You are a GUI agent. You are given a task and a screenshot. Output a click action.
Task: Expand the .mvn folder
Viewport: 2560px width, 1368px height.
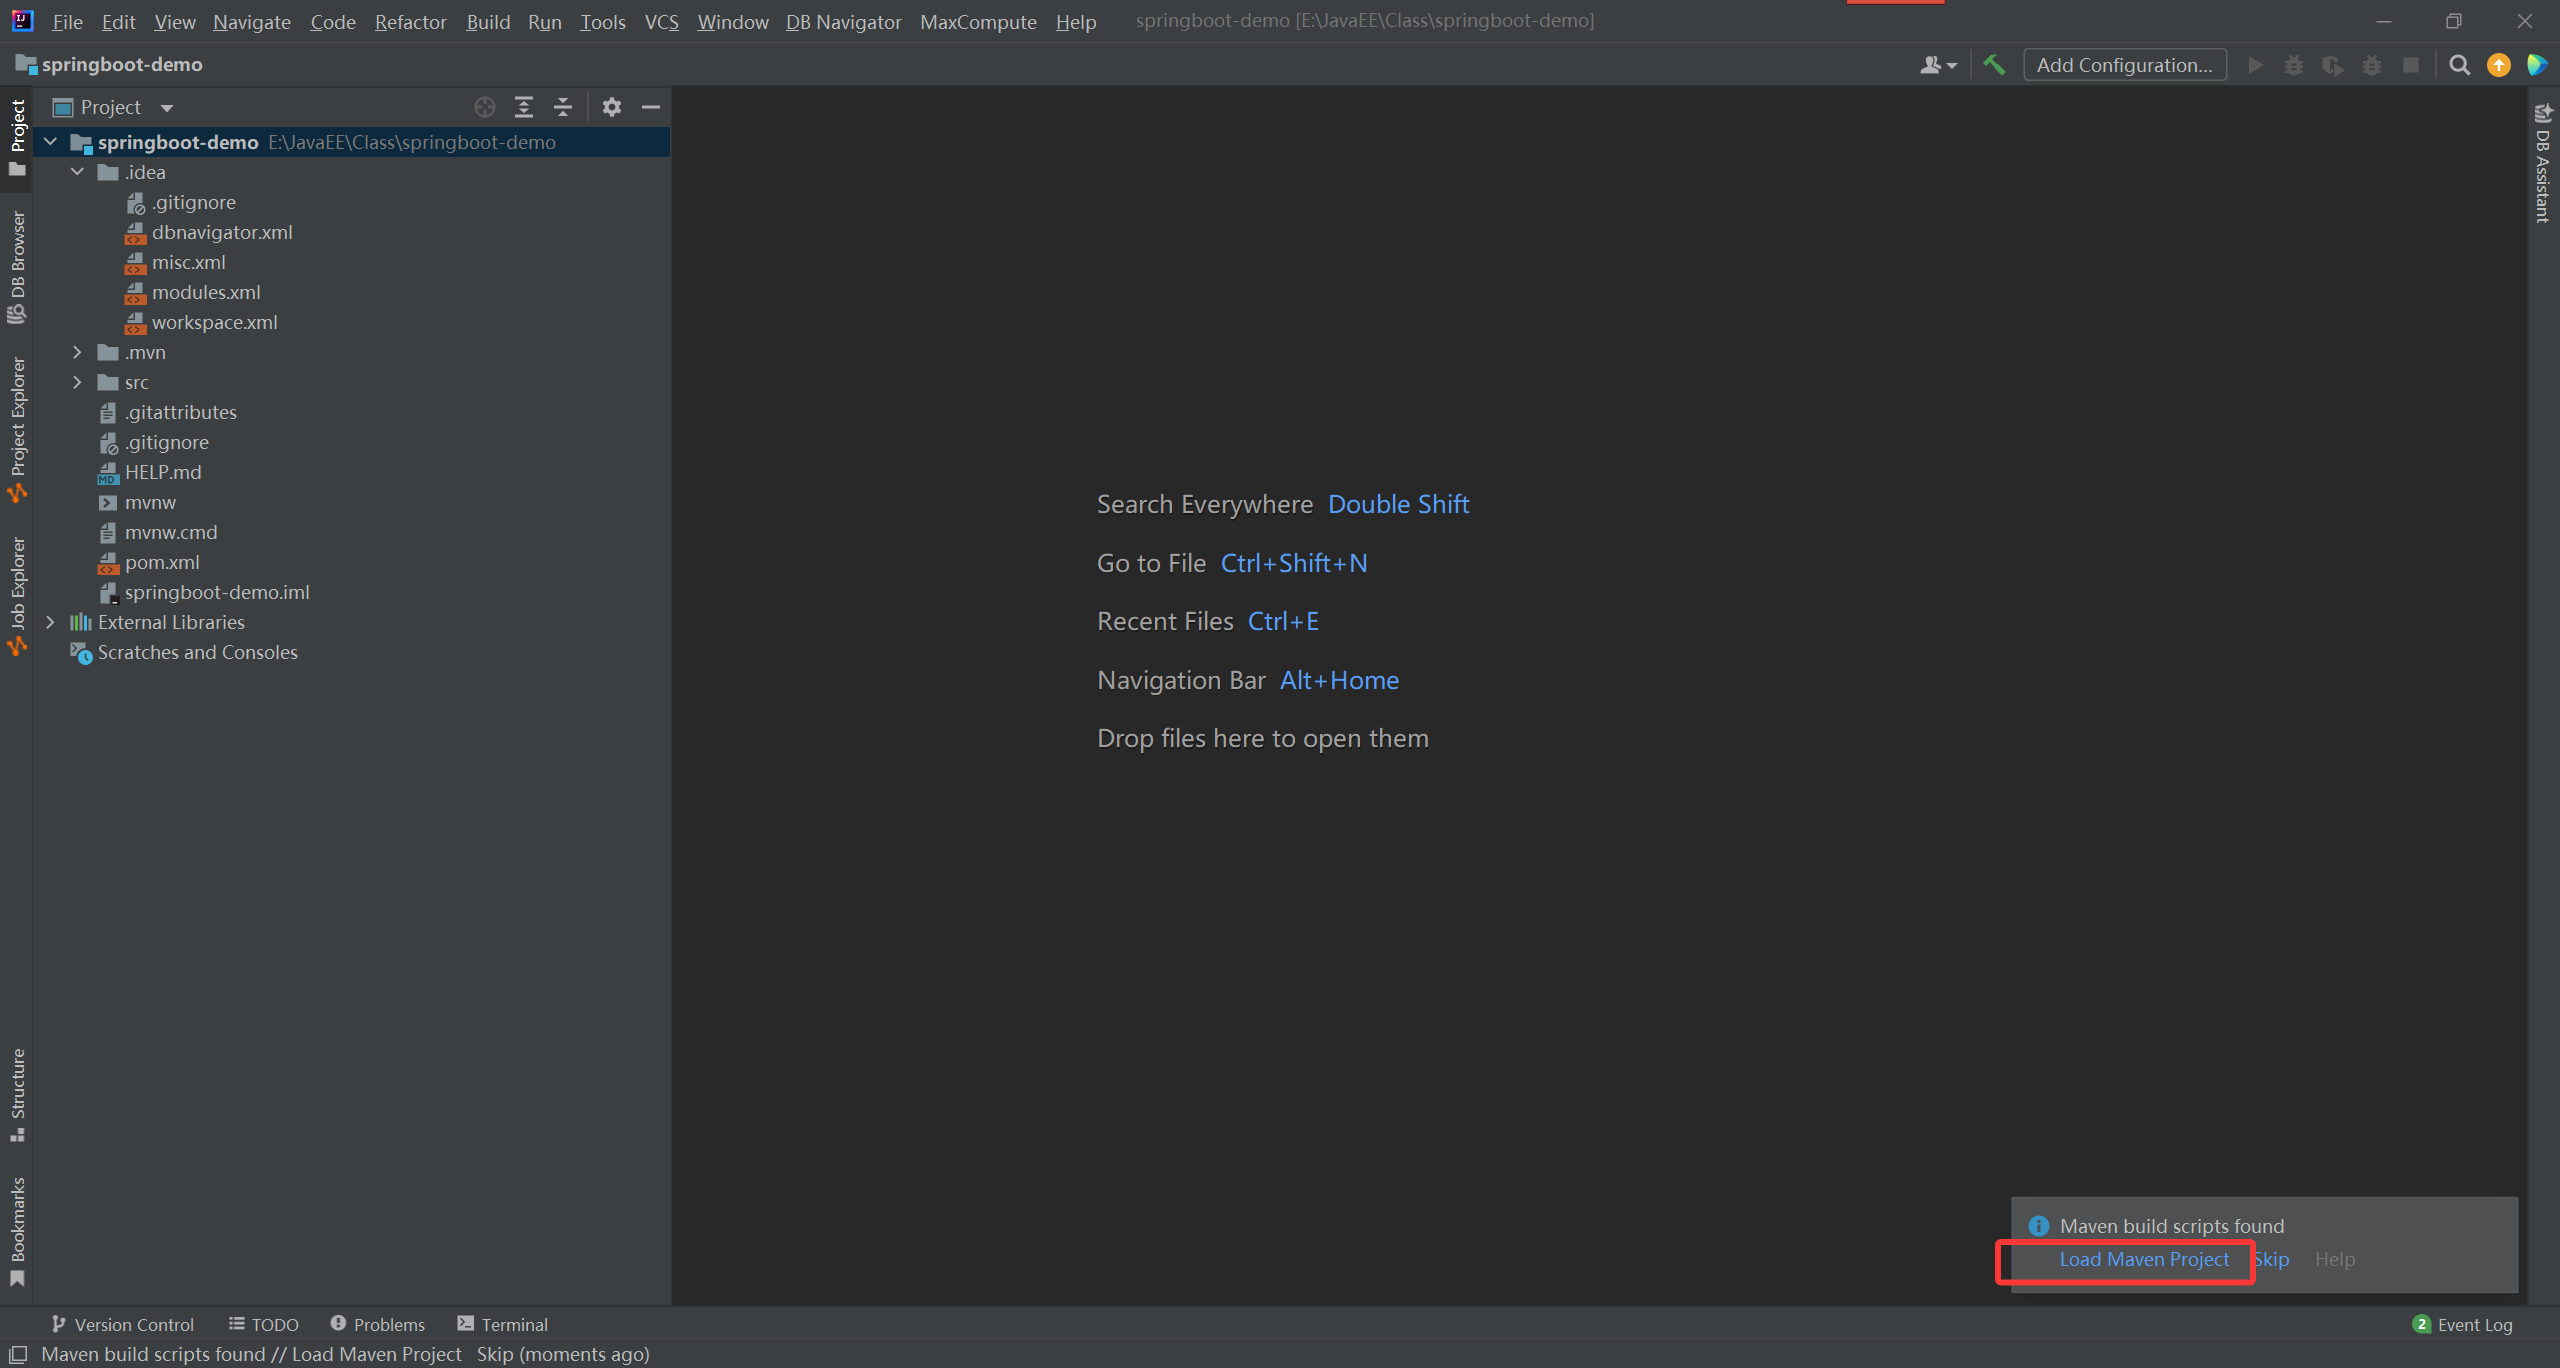tap(77, 352)
